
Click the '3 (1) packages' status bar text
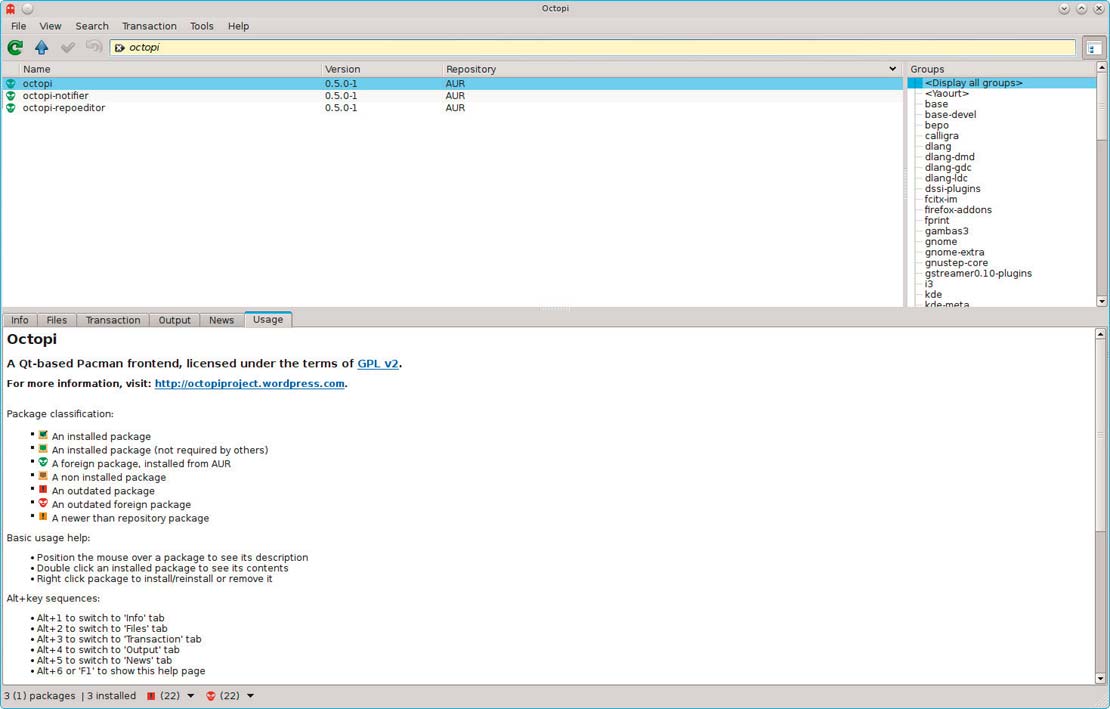pyautogui.click(x=40, y=696)
